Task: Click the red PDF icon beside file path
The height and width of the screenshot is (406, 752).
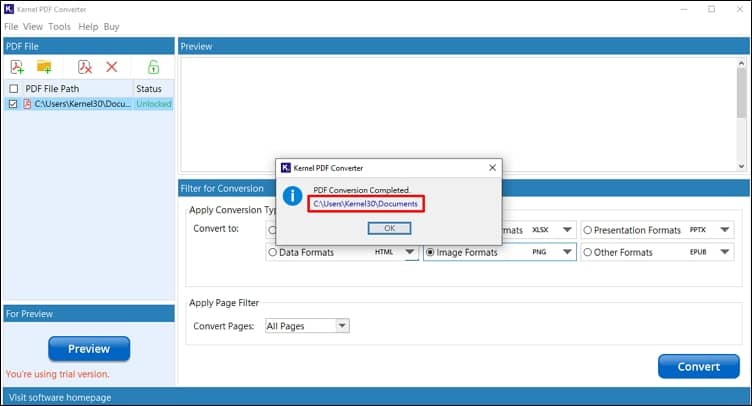Action: click(x=27, y=104)
